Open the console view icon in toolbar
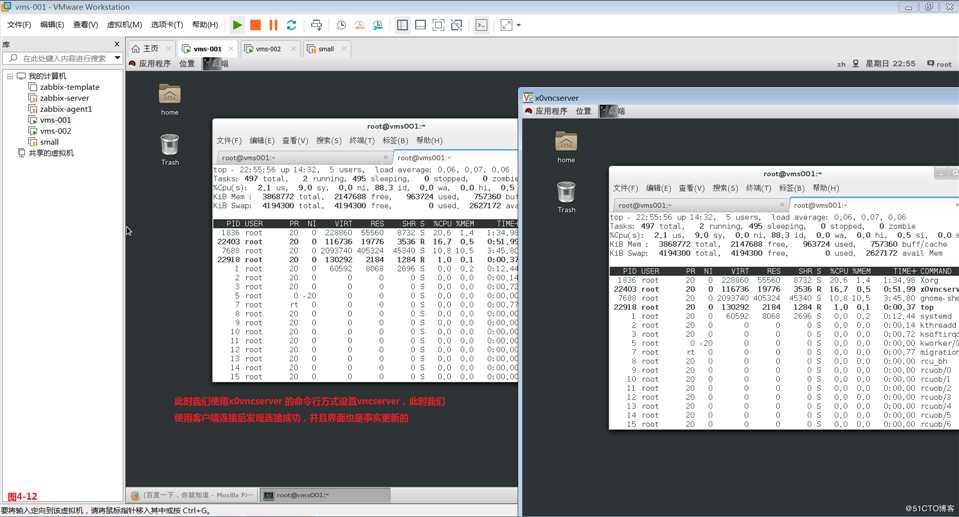Viewport: 959px width, 517px height. click(x=482, y=25)
